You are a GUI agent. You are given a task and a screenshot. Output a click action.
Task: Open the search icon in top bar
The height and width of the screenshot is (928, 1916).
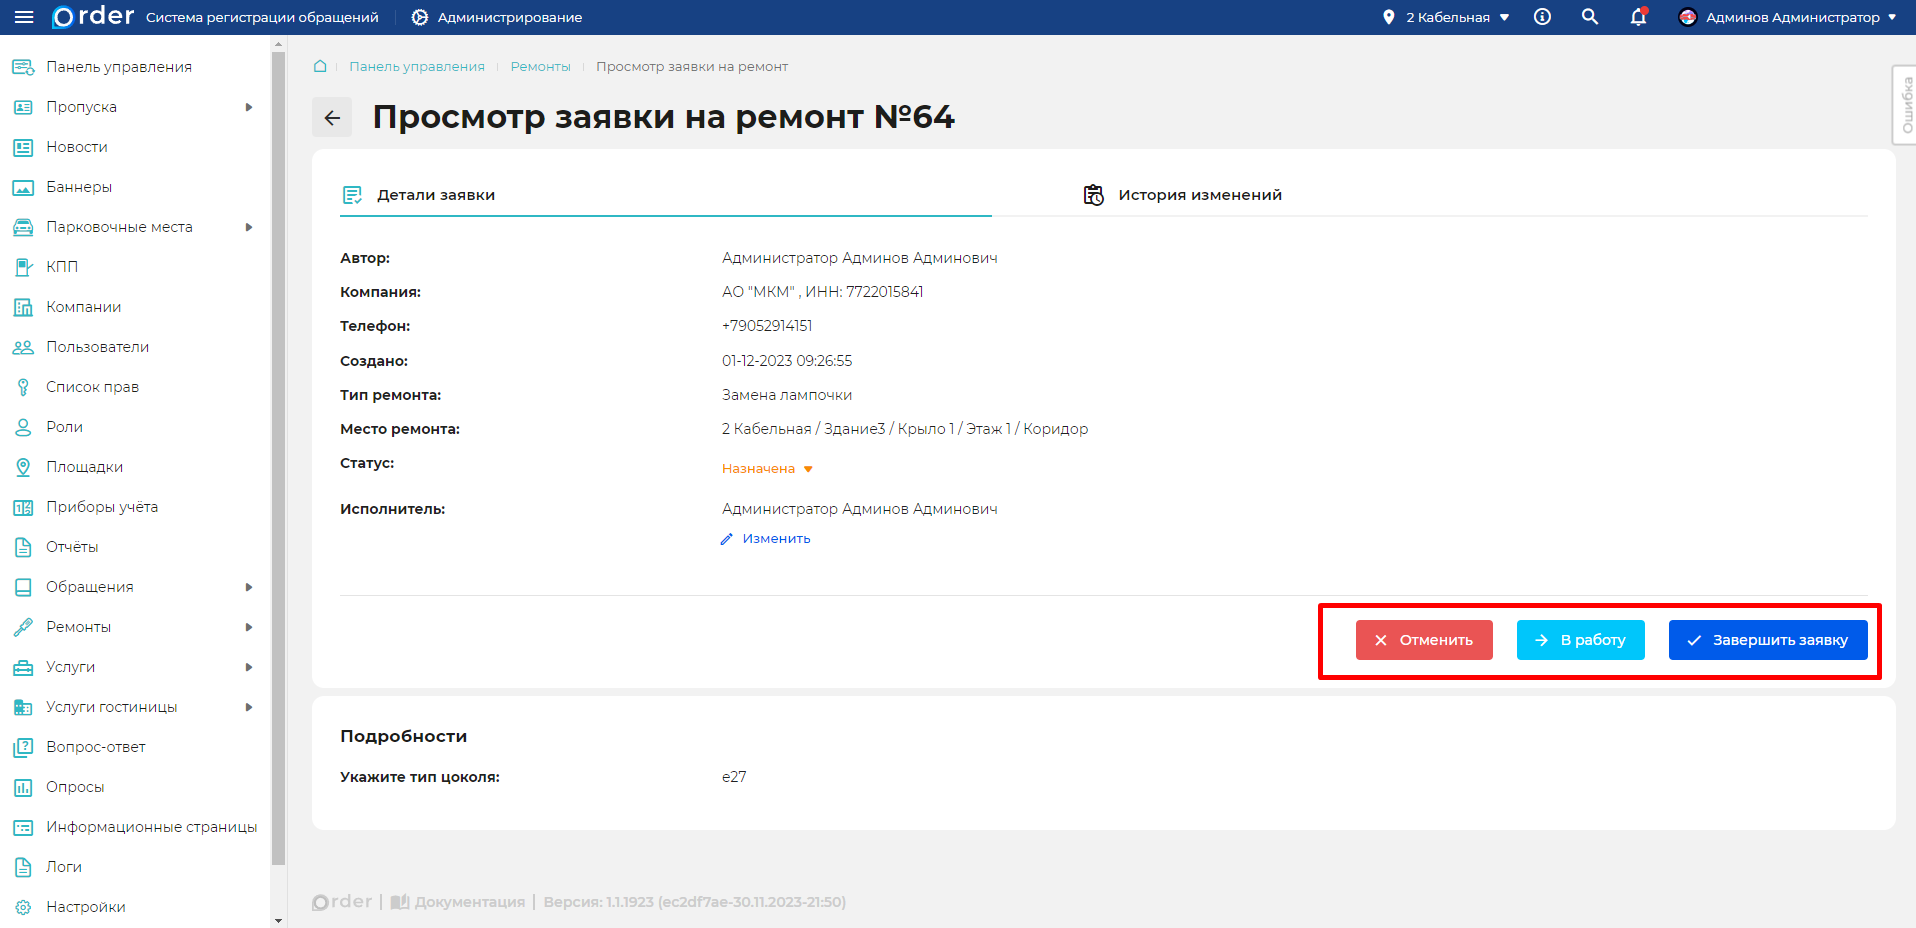click(x=1589, y=17)
